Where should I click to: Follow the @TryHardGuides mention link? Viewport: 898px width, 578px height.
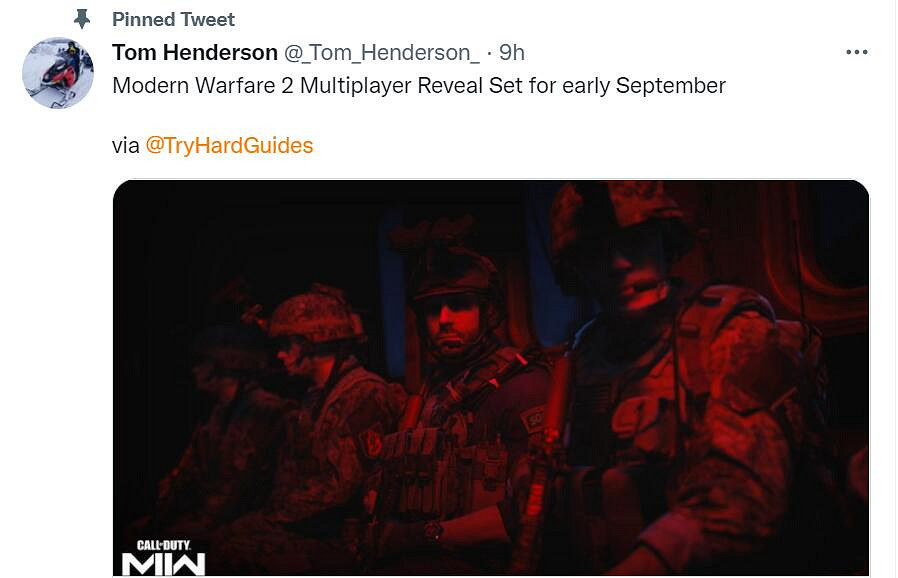tap(229, 146)
